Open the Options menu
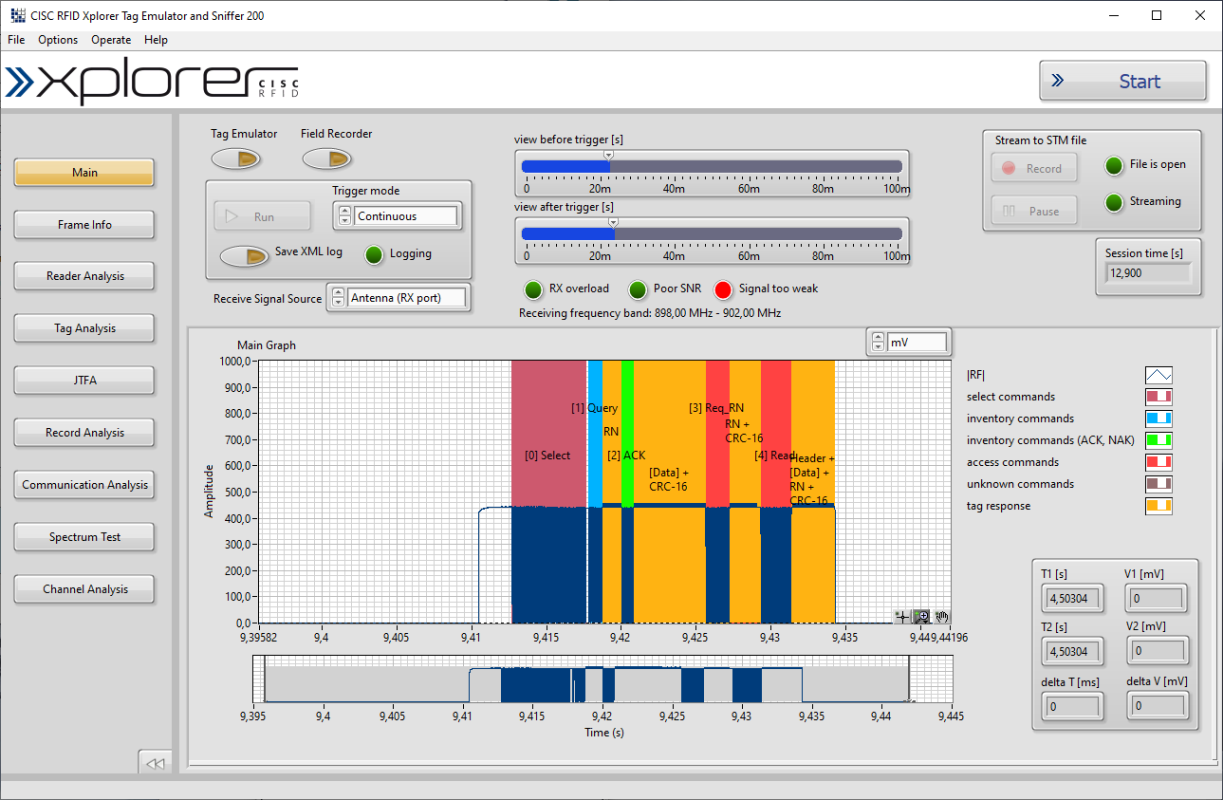The height and width of the screenshot is (800, 1223). click(58, 40)
